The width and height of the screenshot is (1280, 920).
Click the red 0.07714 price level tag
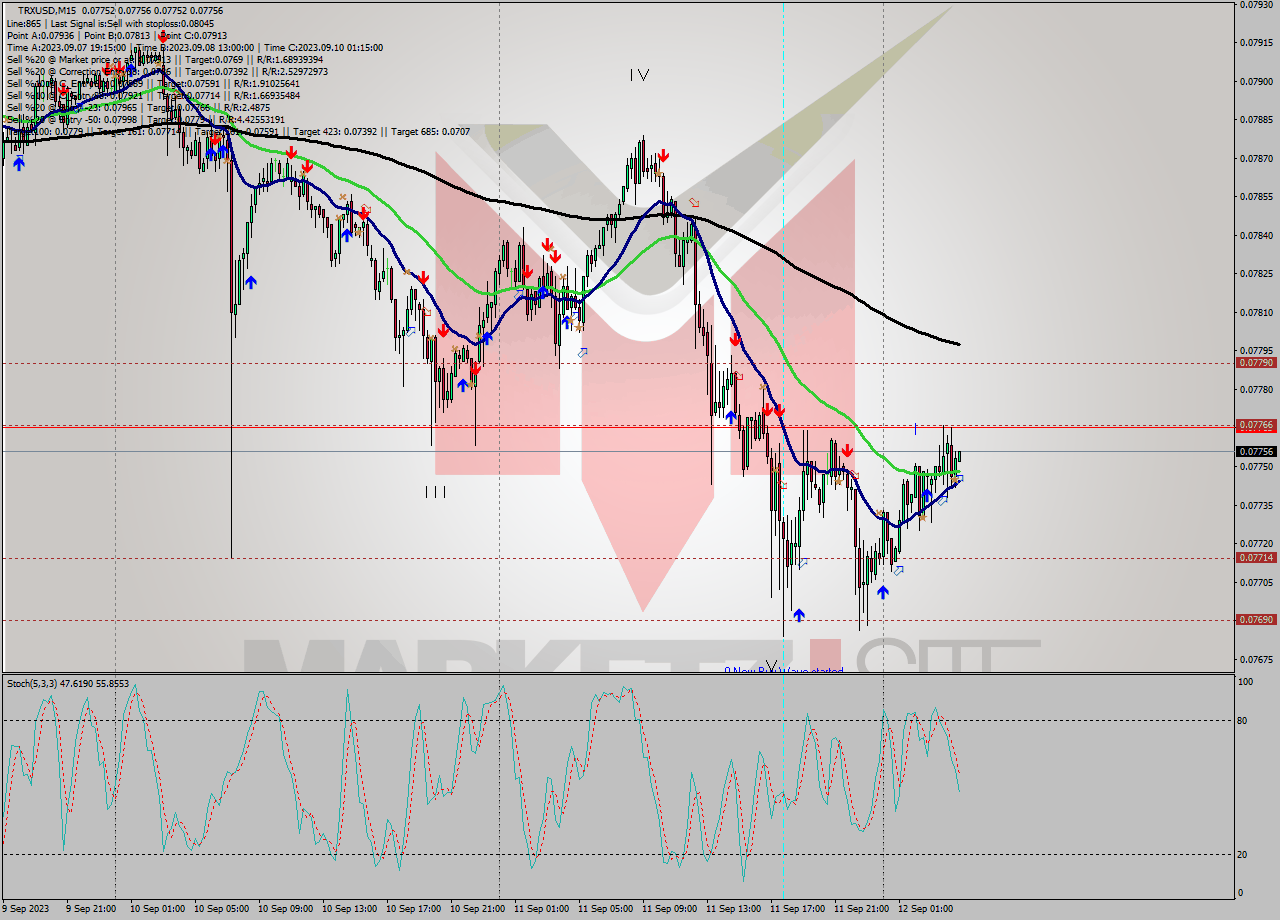coord(1257,558)
